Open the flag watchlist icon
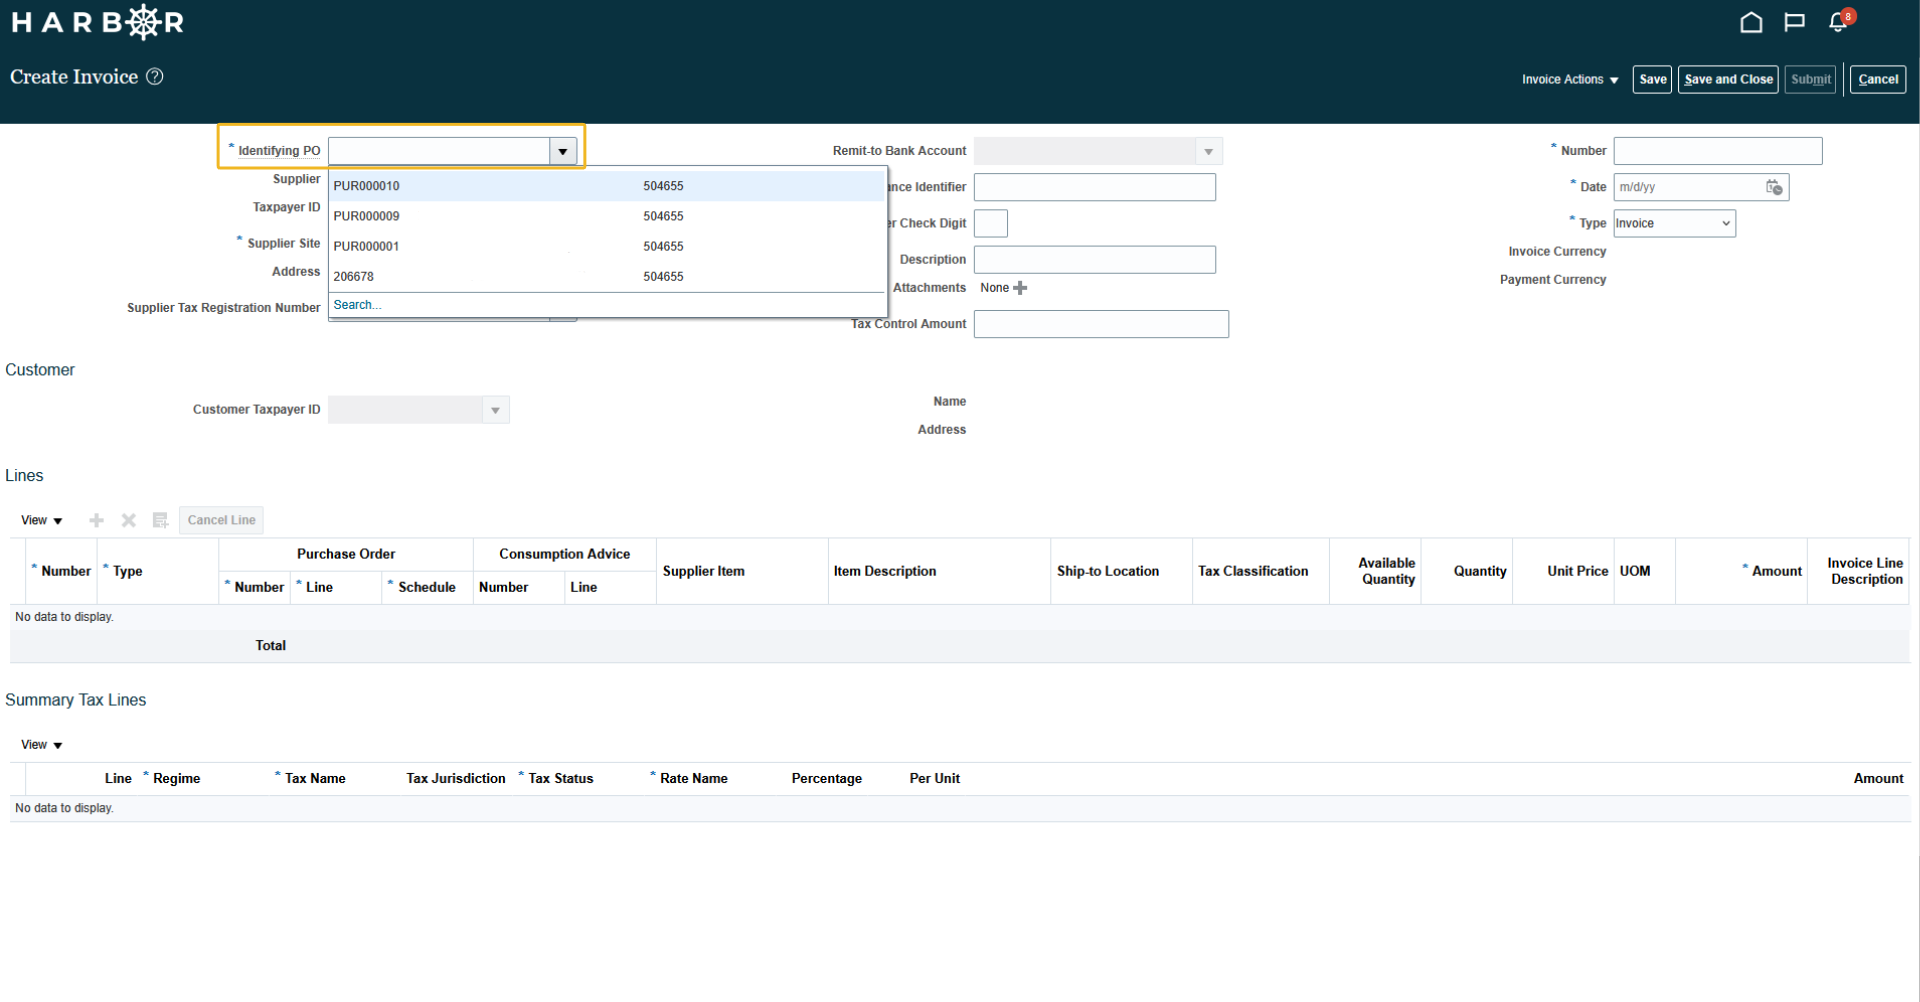Screen dimensions: 1920x1002 point(1795,22)
